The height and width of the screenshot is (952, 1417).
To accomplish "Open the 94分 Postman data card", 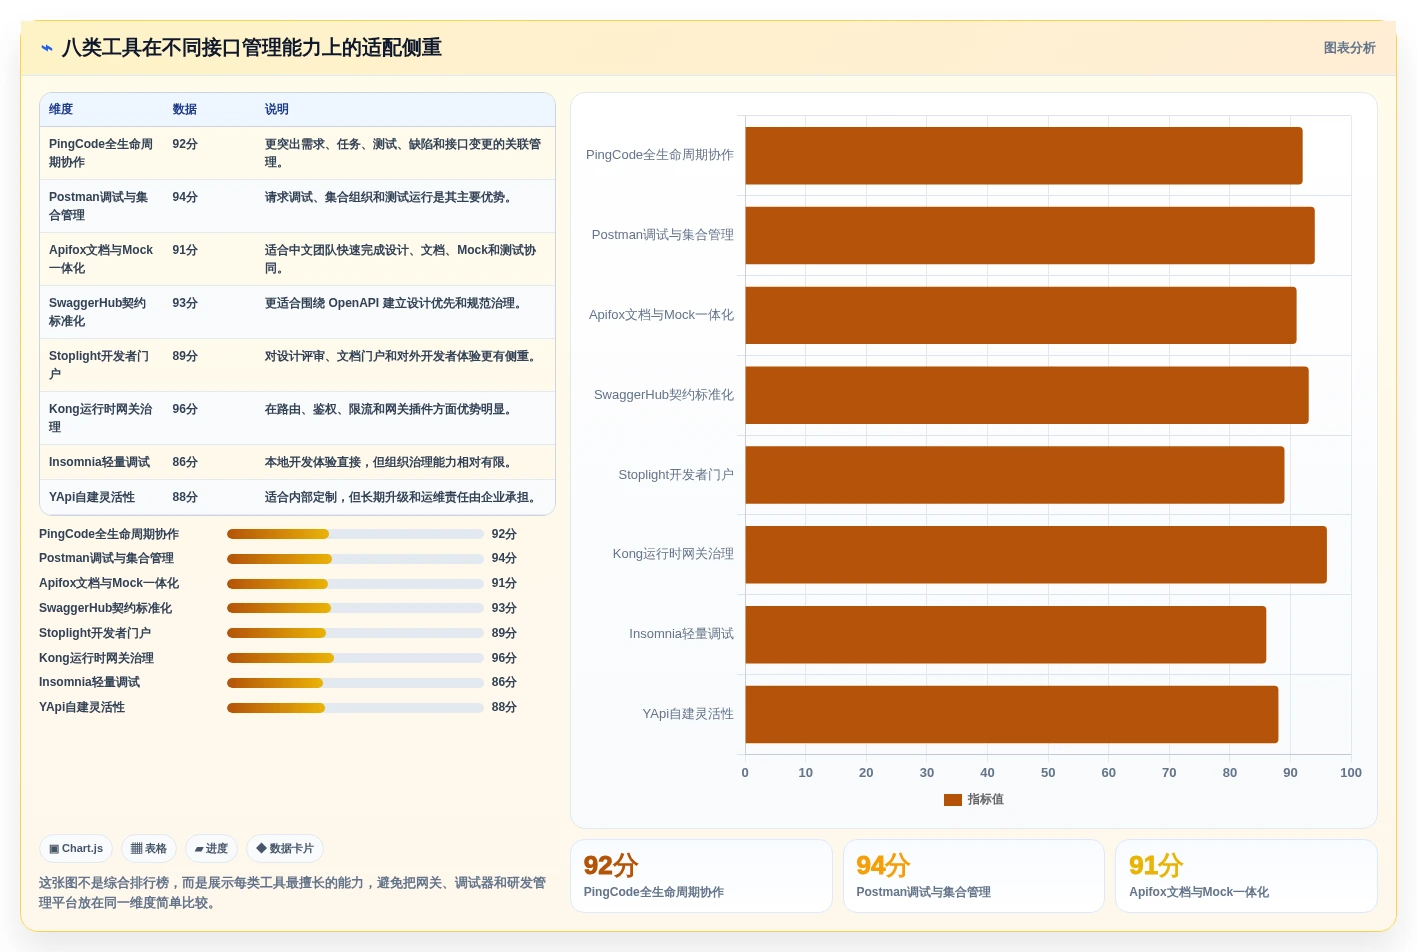I will click(x=973, y=876).
